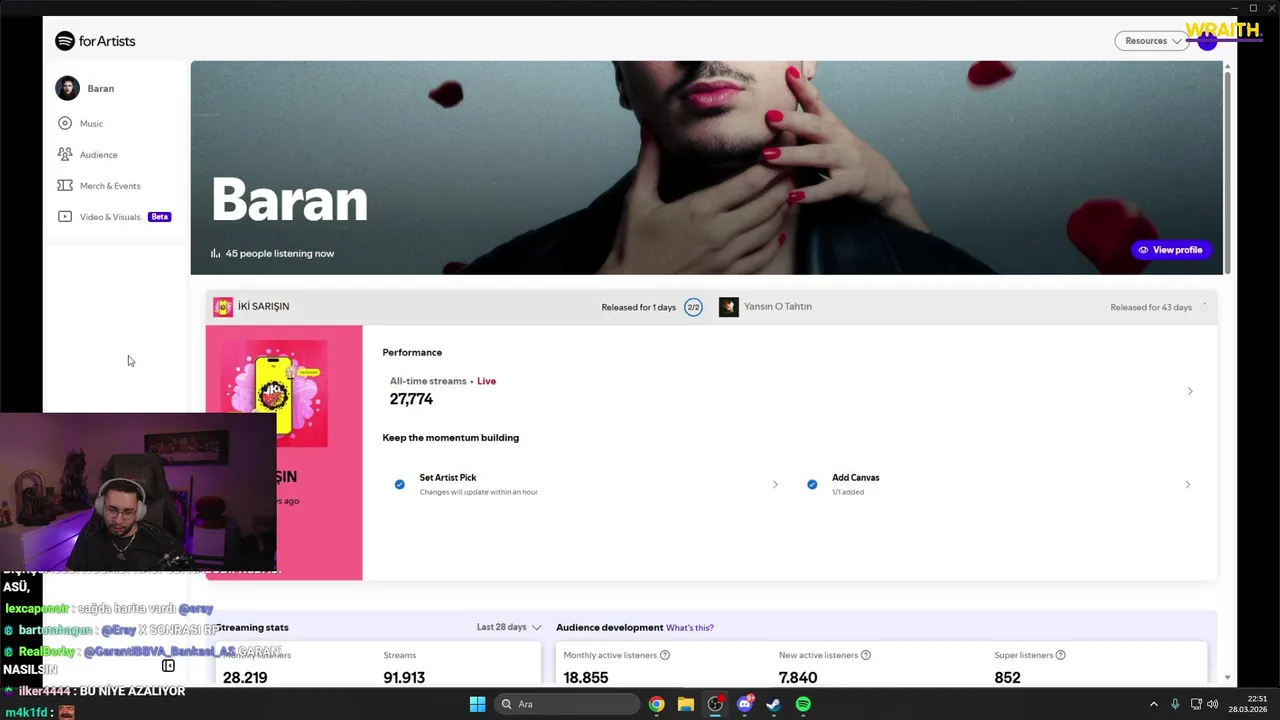Open OBS Studio from the taskbar
The width and height of the screenshot is (1280, 720).
click(715, 704)
